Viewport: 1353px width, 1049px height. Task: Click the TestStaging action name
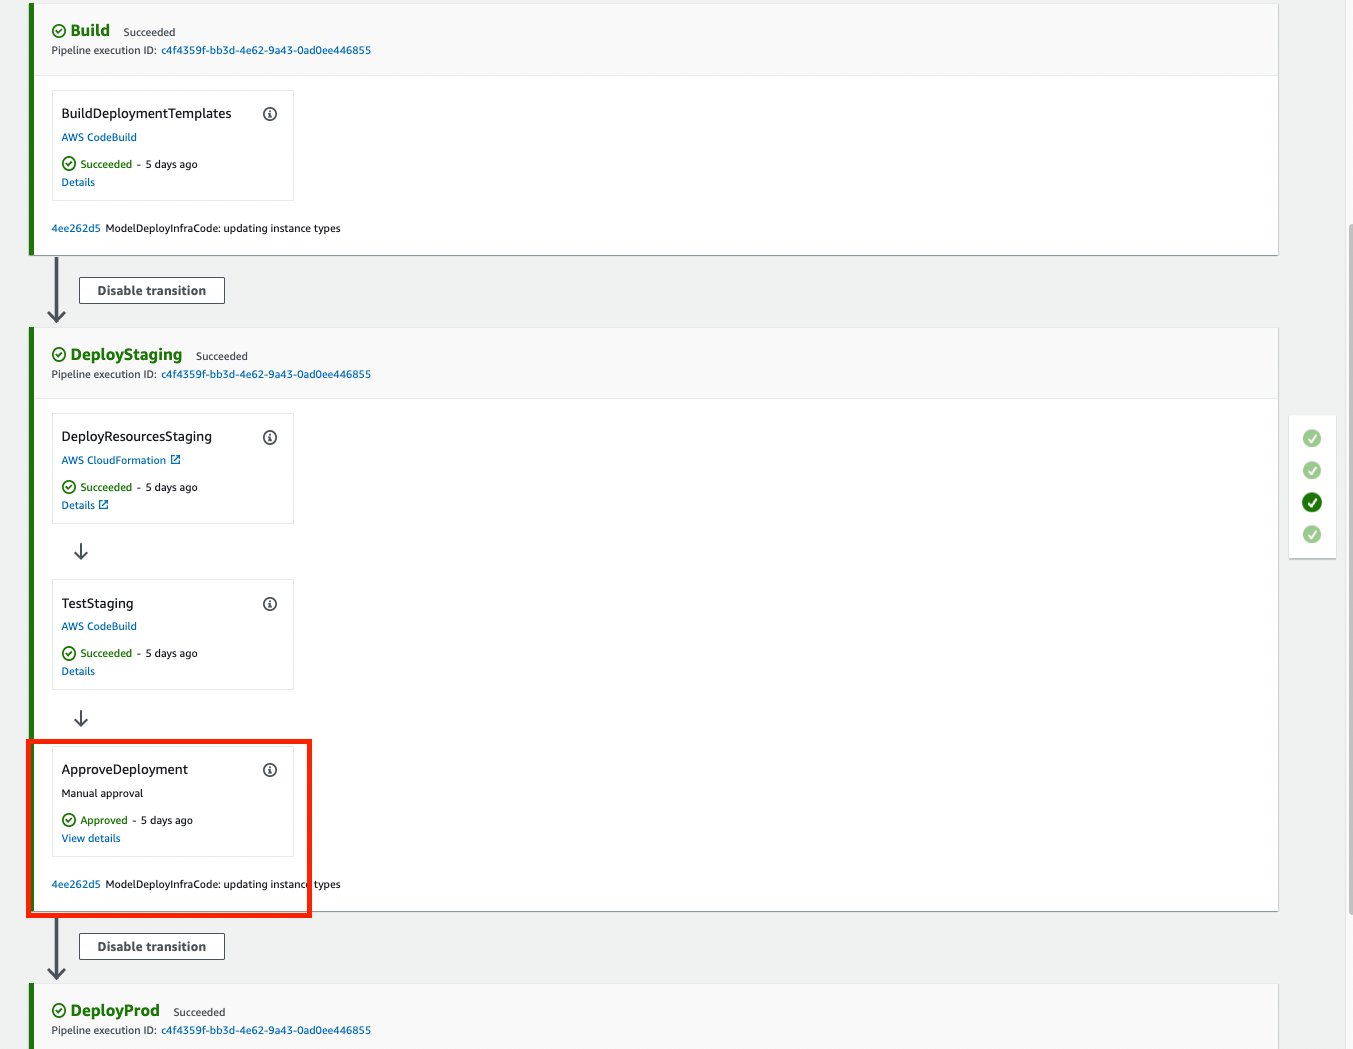[x=97, y=603]
